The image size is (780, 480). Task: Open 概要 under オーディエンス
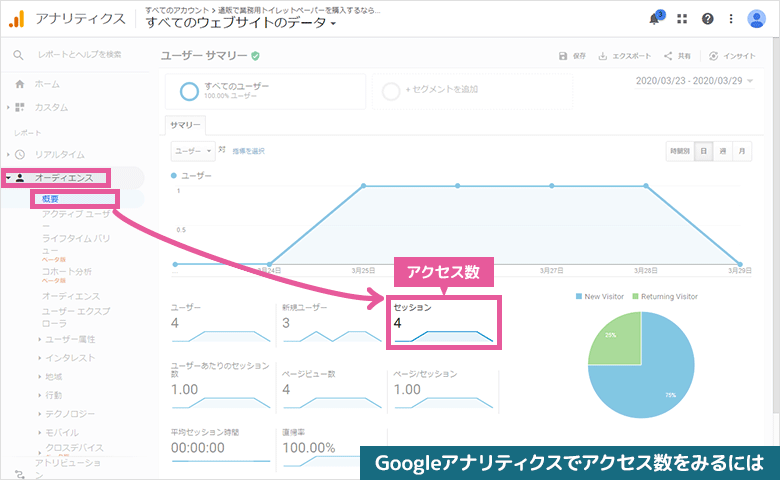point(50,199)
